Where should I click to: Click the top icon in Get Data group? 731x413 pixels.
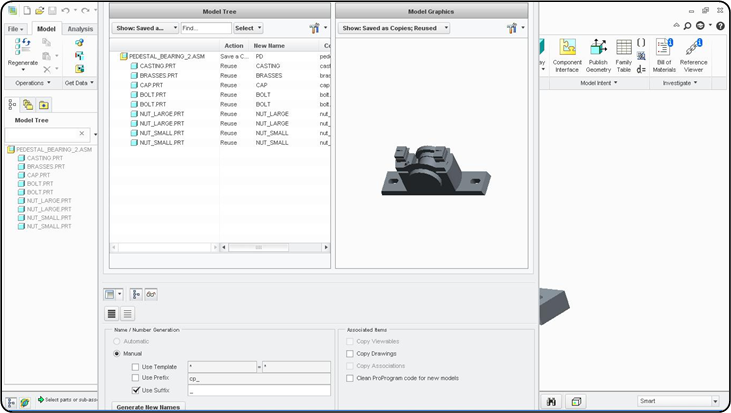pos(79,42)
